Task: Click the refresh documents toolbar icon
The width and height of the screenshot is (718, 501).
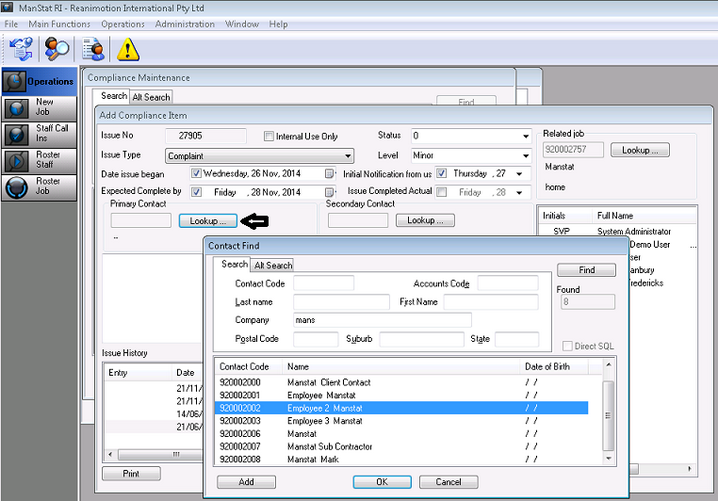Action: [x=22, y=47]
